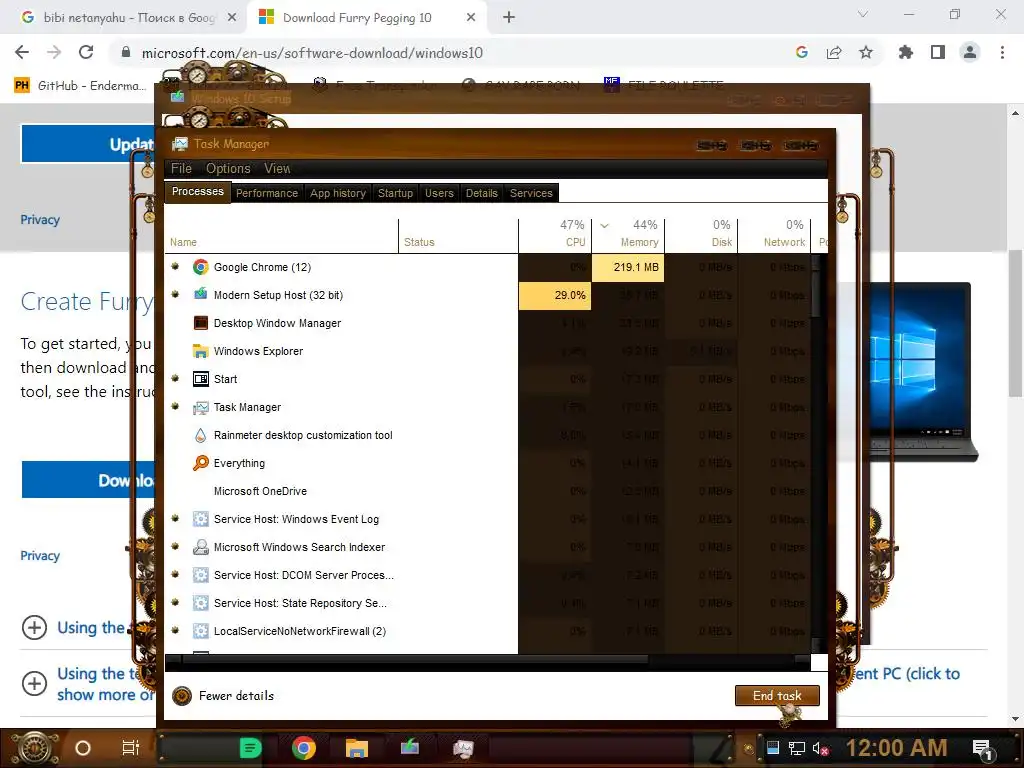The width and height of the screenshot is (1024, 768).
Task: Sort processes by the CPU column
Action: tap(555, 234)
